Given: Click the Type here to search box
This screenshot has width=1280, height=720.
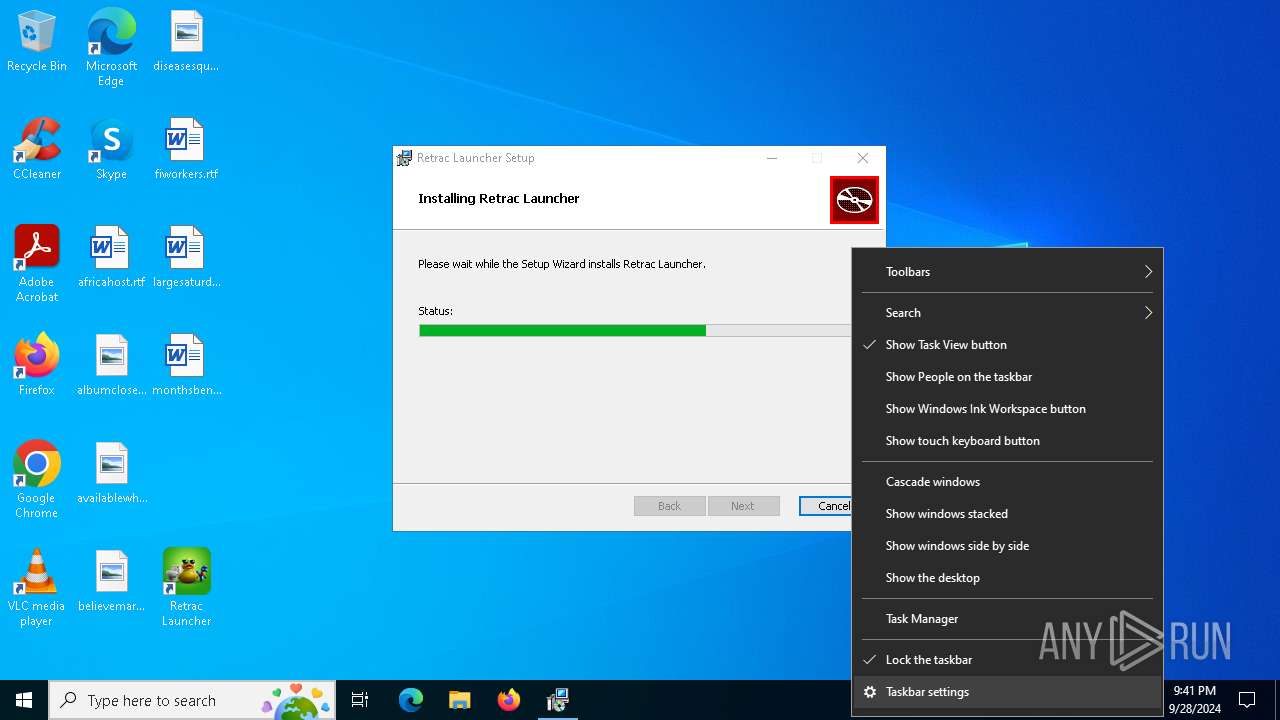Looking at the screenshot, I should coord(193,700).
